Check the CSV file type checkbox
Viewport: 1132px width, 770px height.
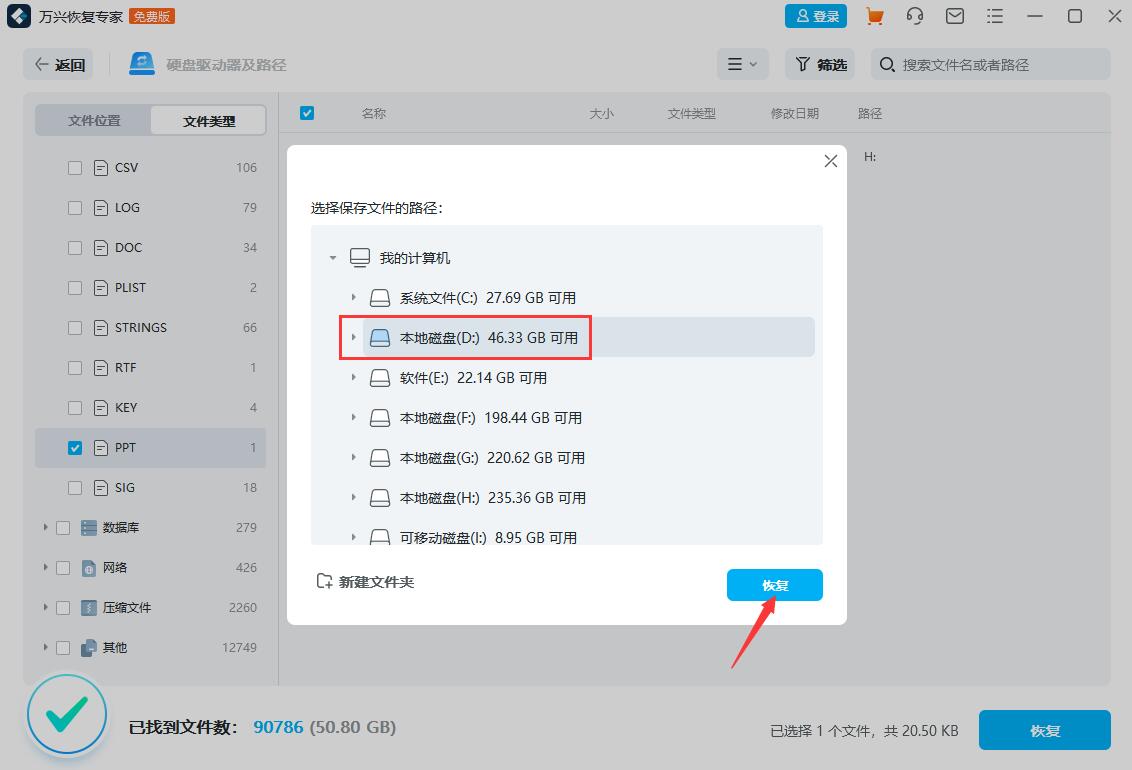coord(75,168)
